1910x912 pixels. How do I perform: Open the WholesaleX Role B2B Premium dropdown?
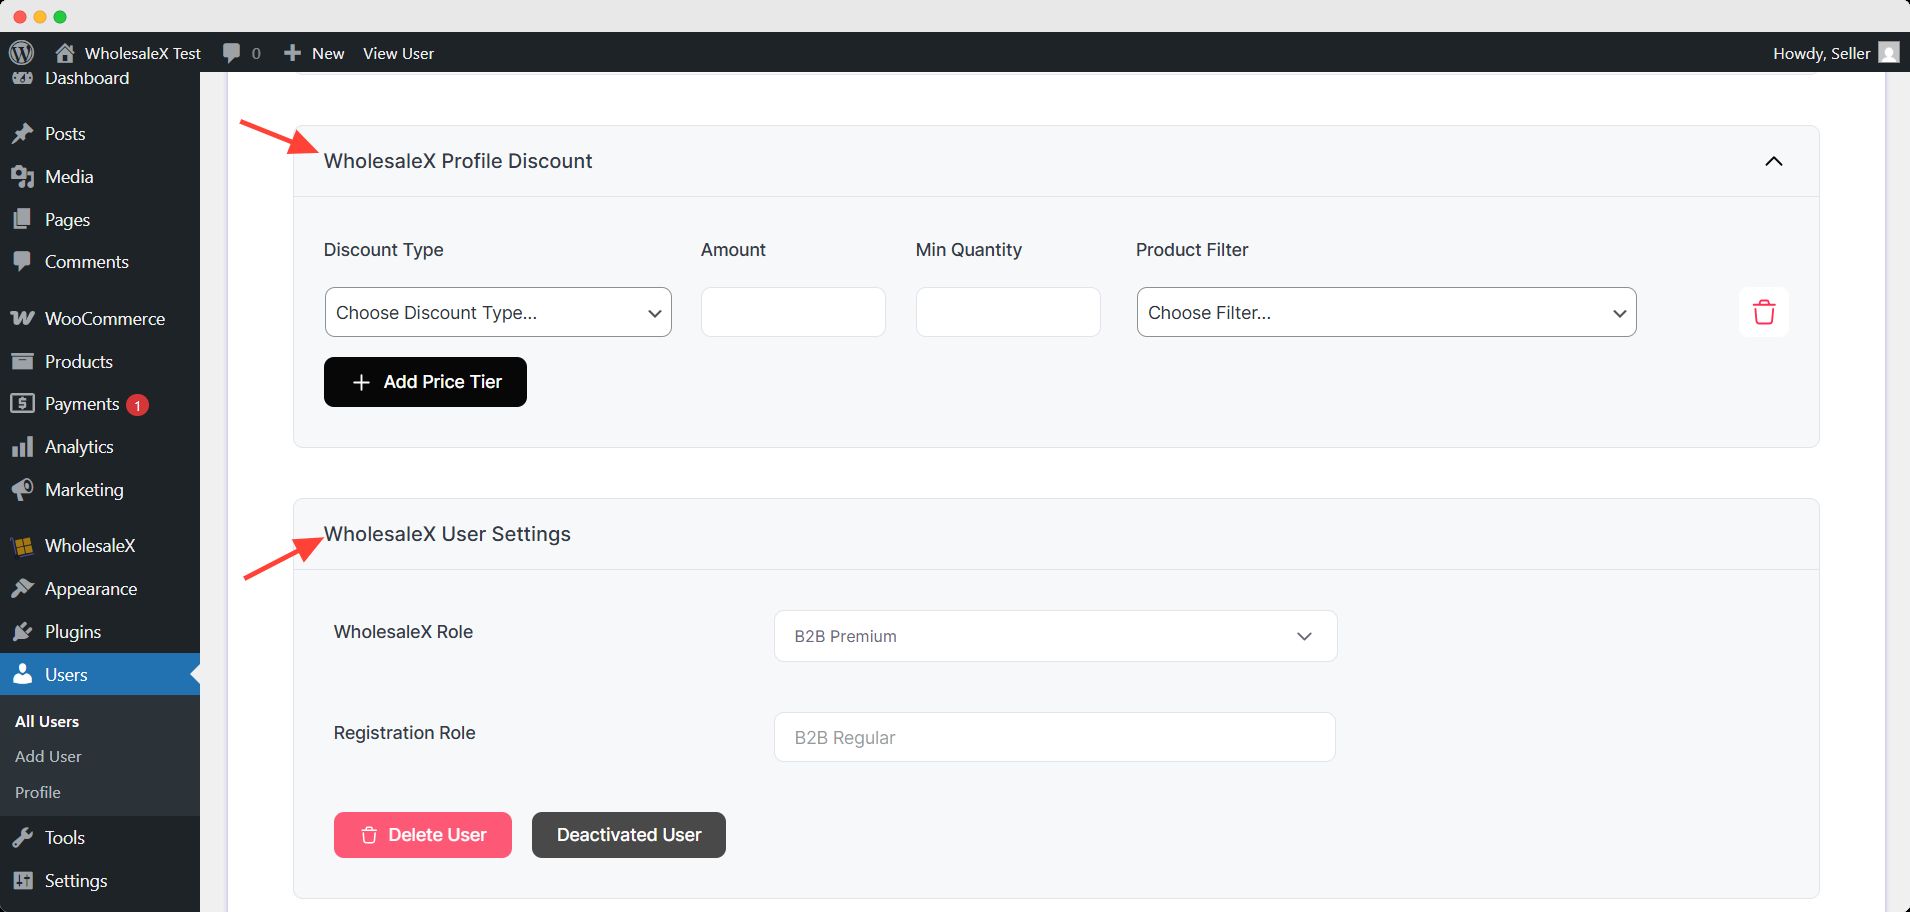[1055, 636]
